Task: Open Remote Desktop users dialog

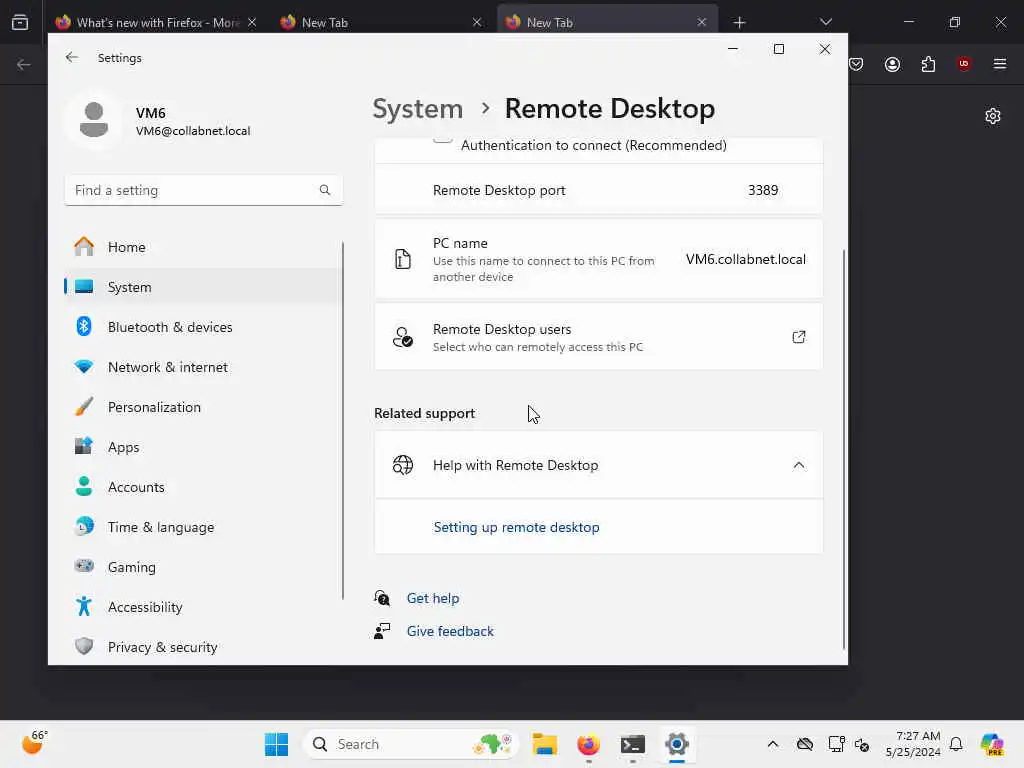Action: [x=598, y=337]
